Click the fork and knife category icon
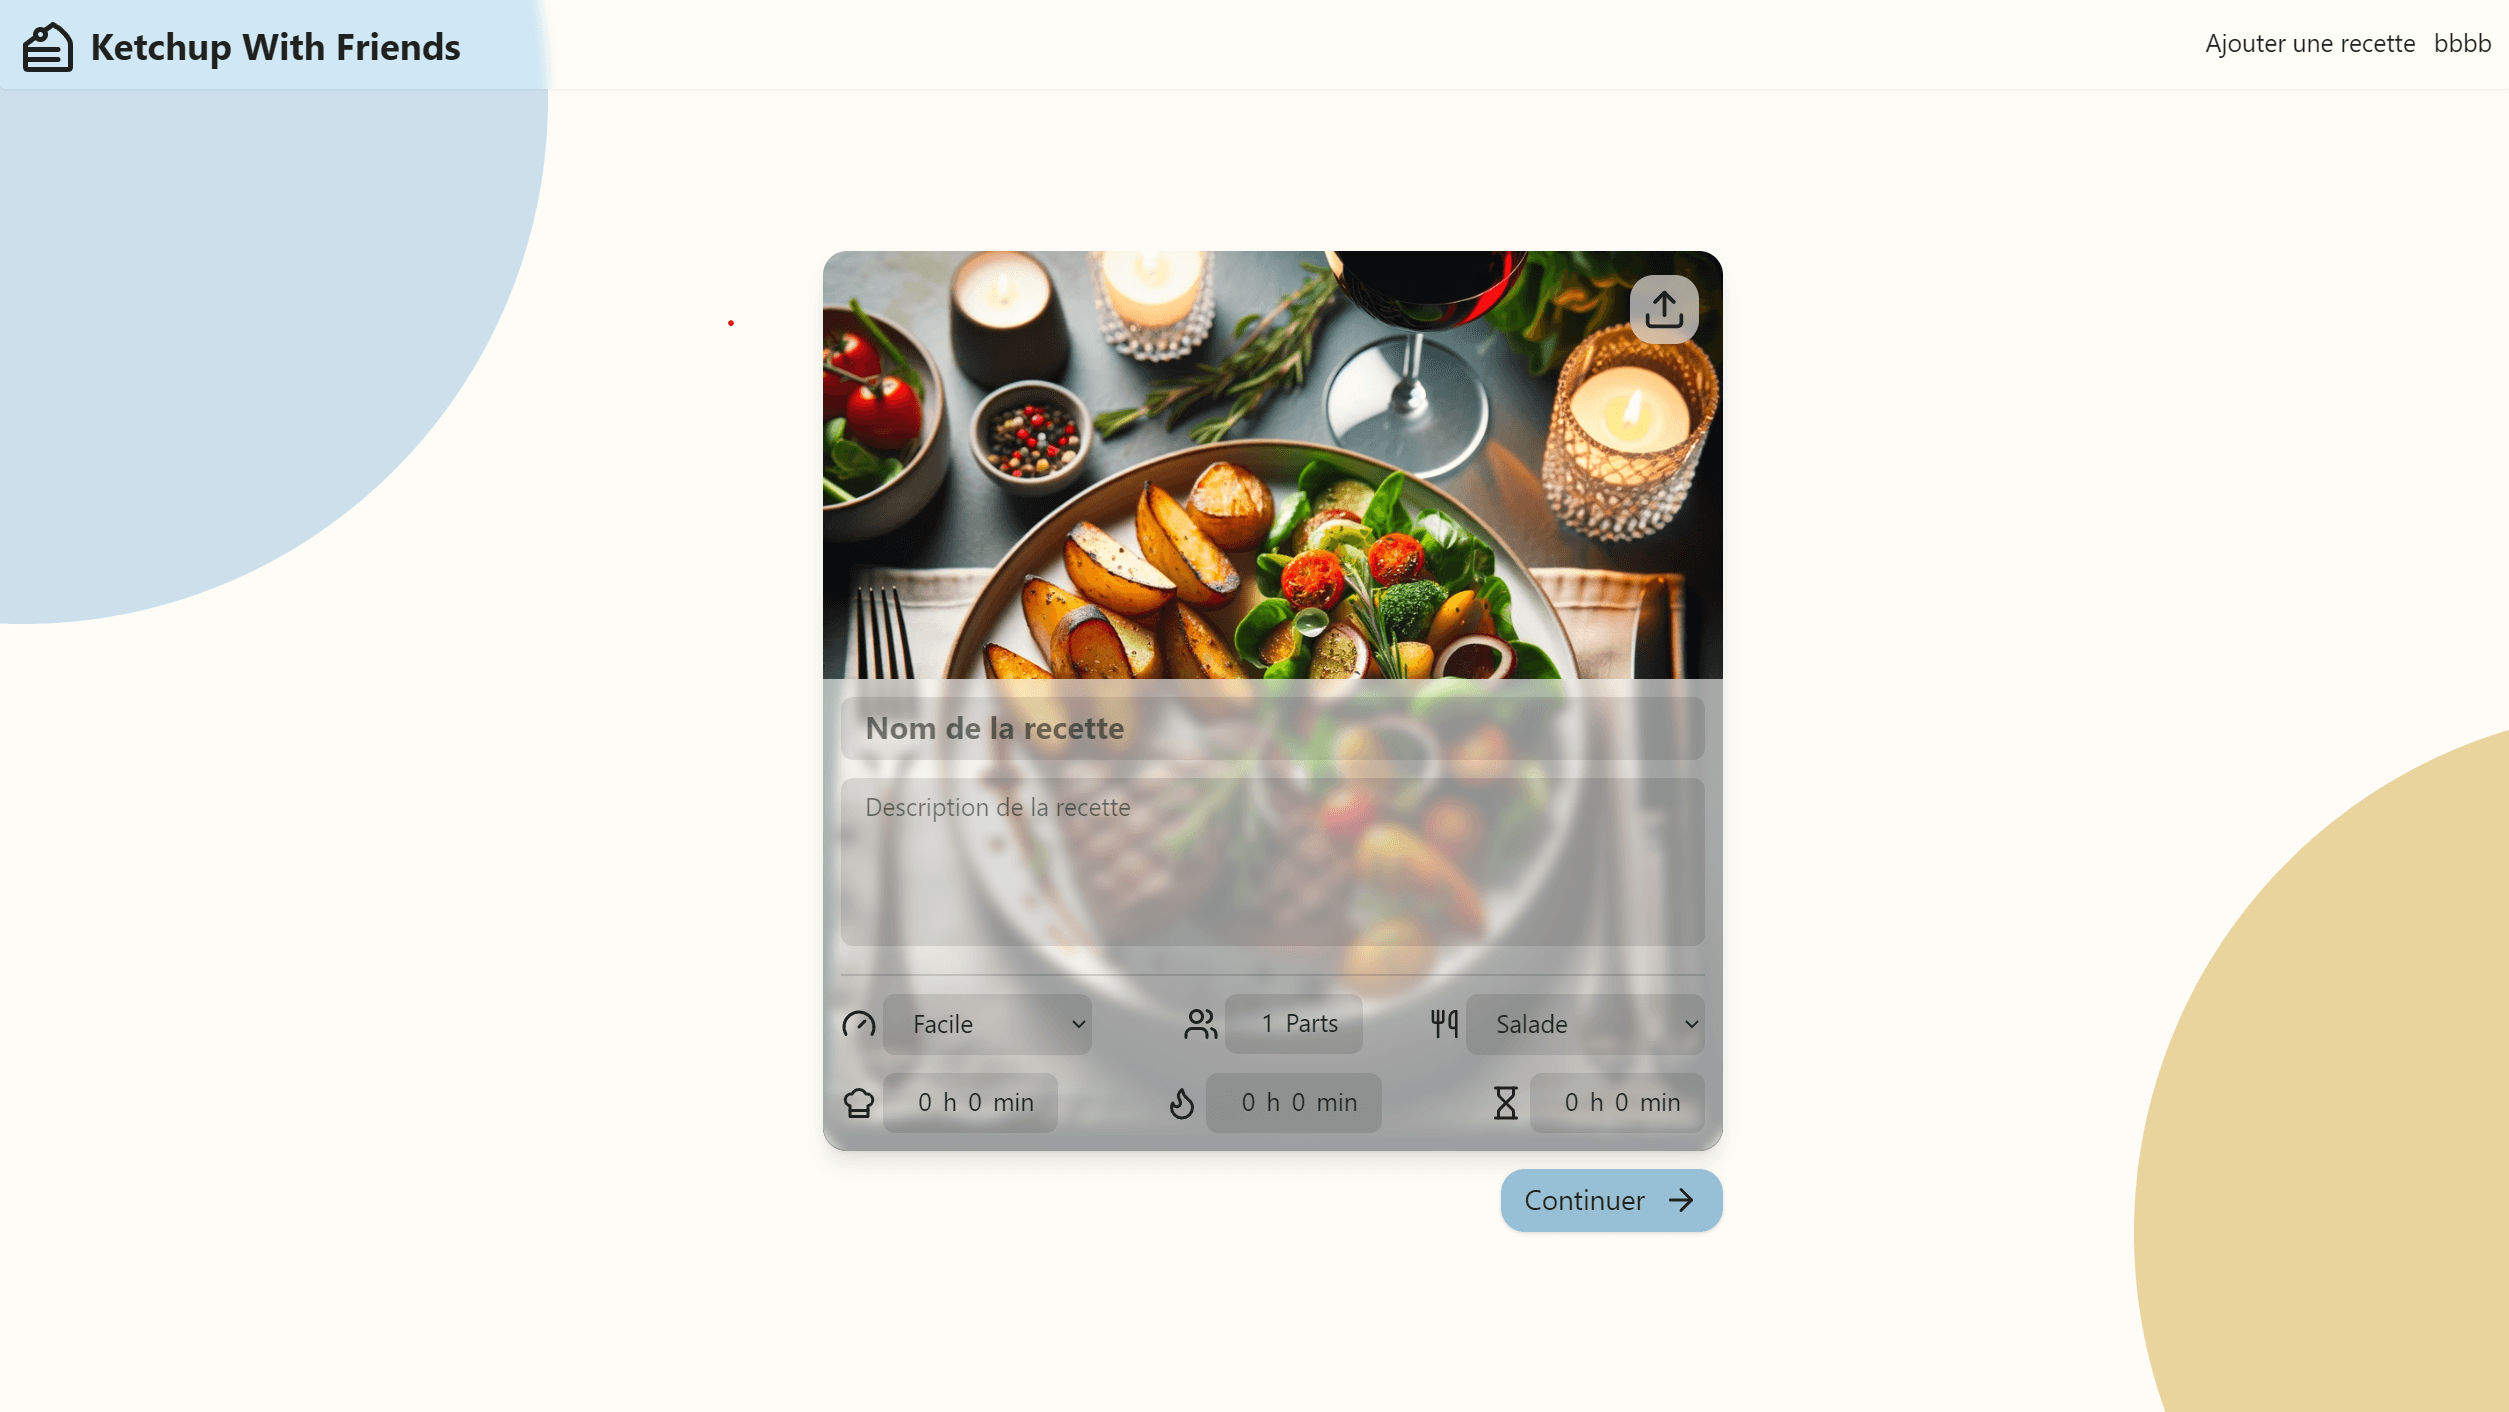This screenshot has width=2509, height=1412. (x=1442, y=1022)
